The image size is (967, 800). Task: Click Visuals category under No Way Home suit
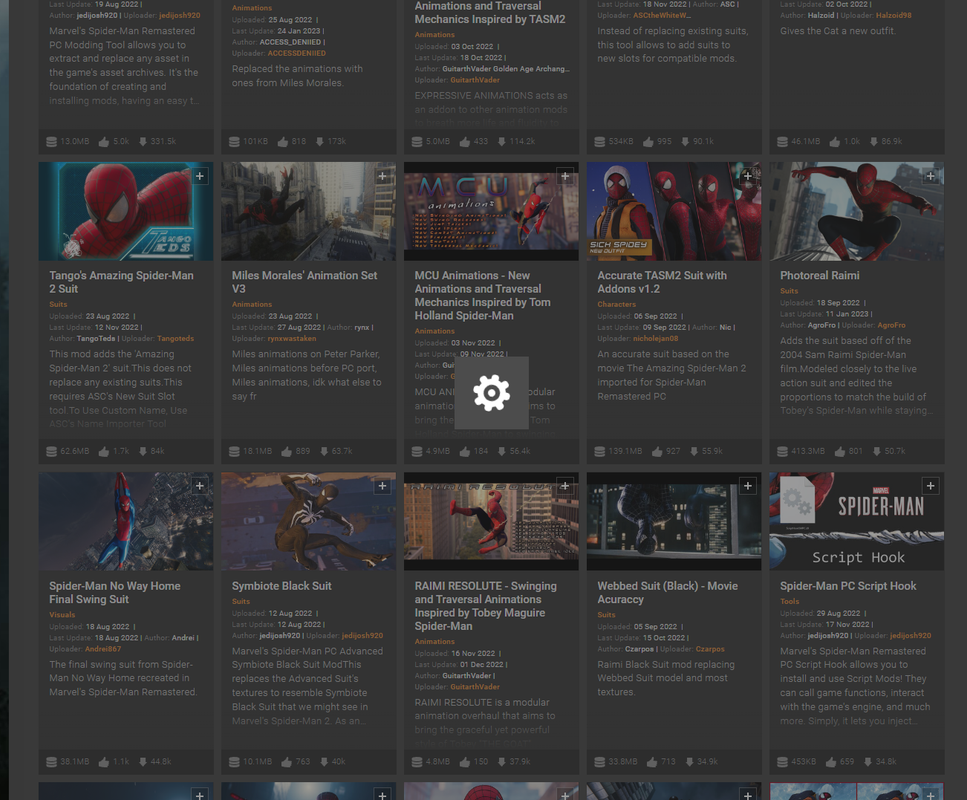point(62,614)
